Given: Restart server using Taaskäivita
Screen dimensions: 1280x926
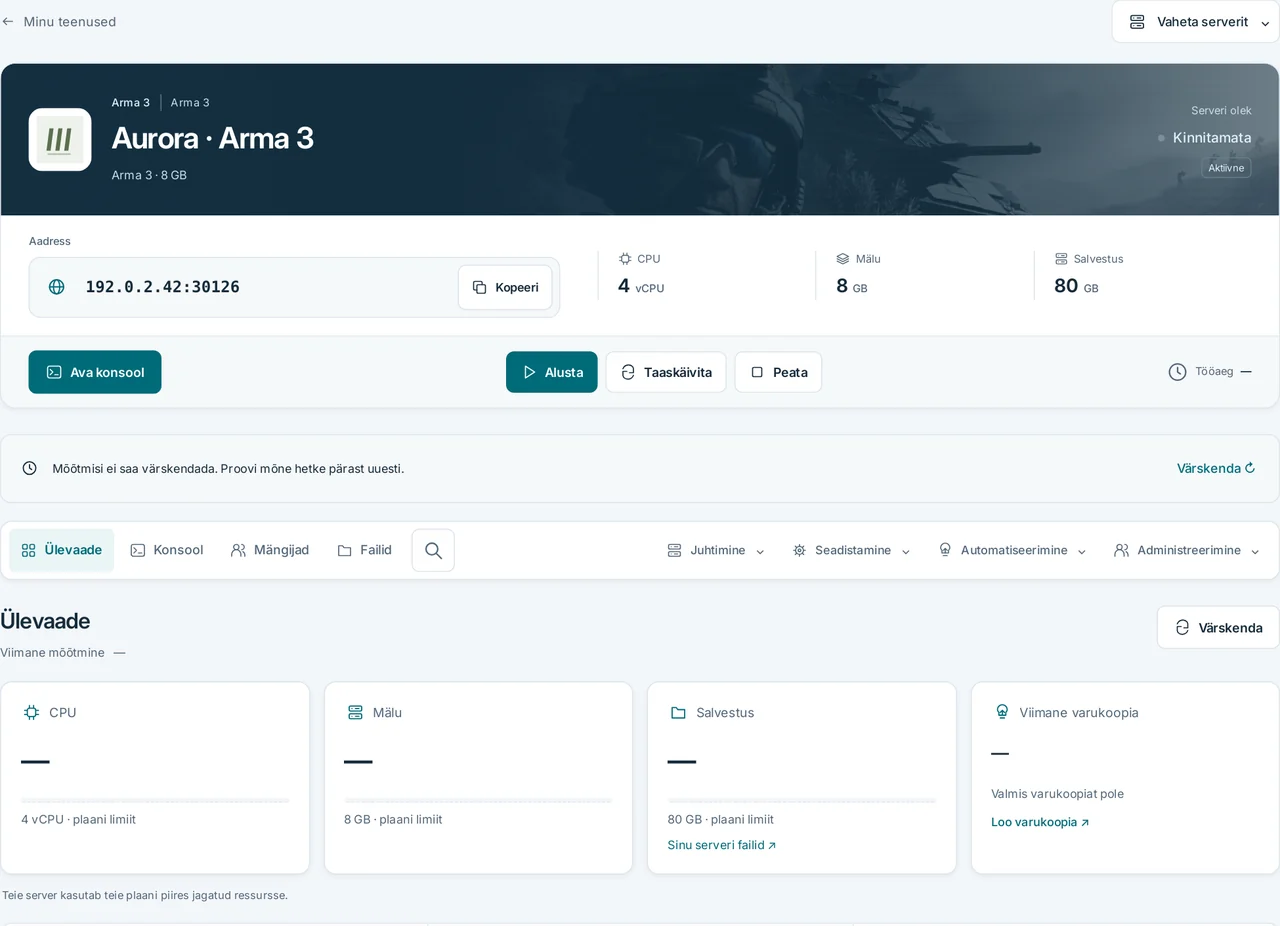Looking at the screenshot, I should (666, 372).
